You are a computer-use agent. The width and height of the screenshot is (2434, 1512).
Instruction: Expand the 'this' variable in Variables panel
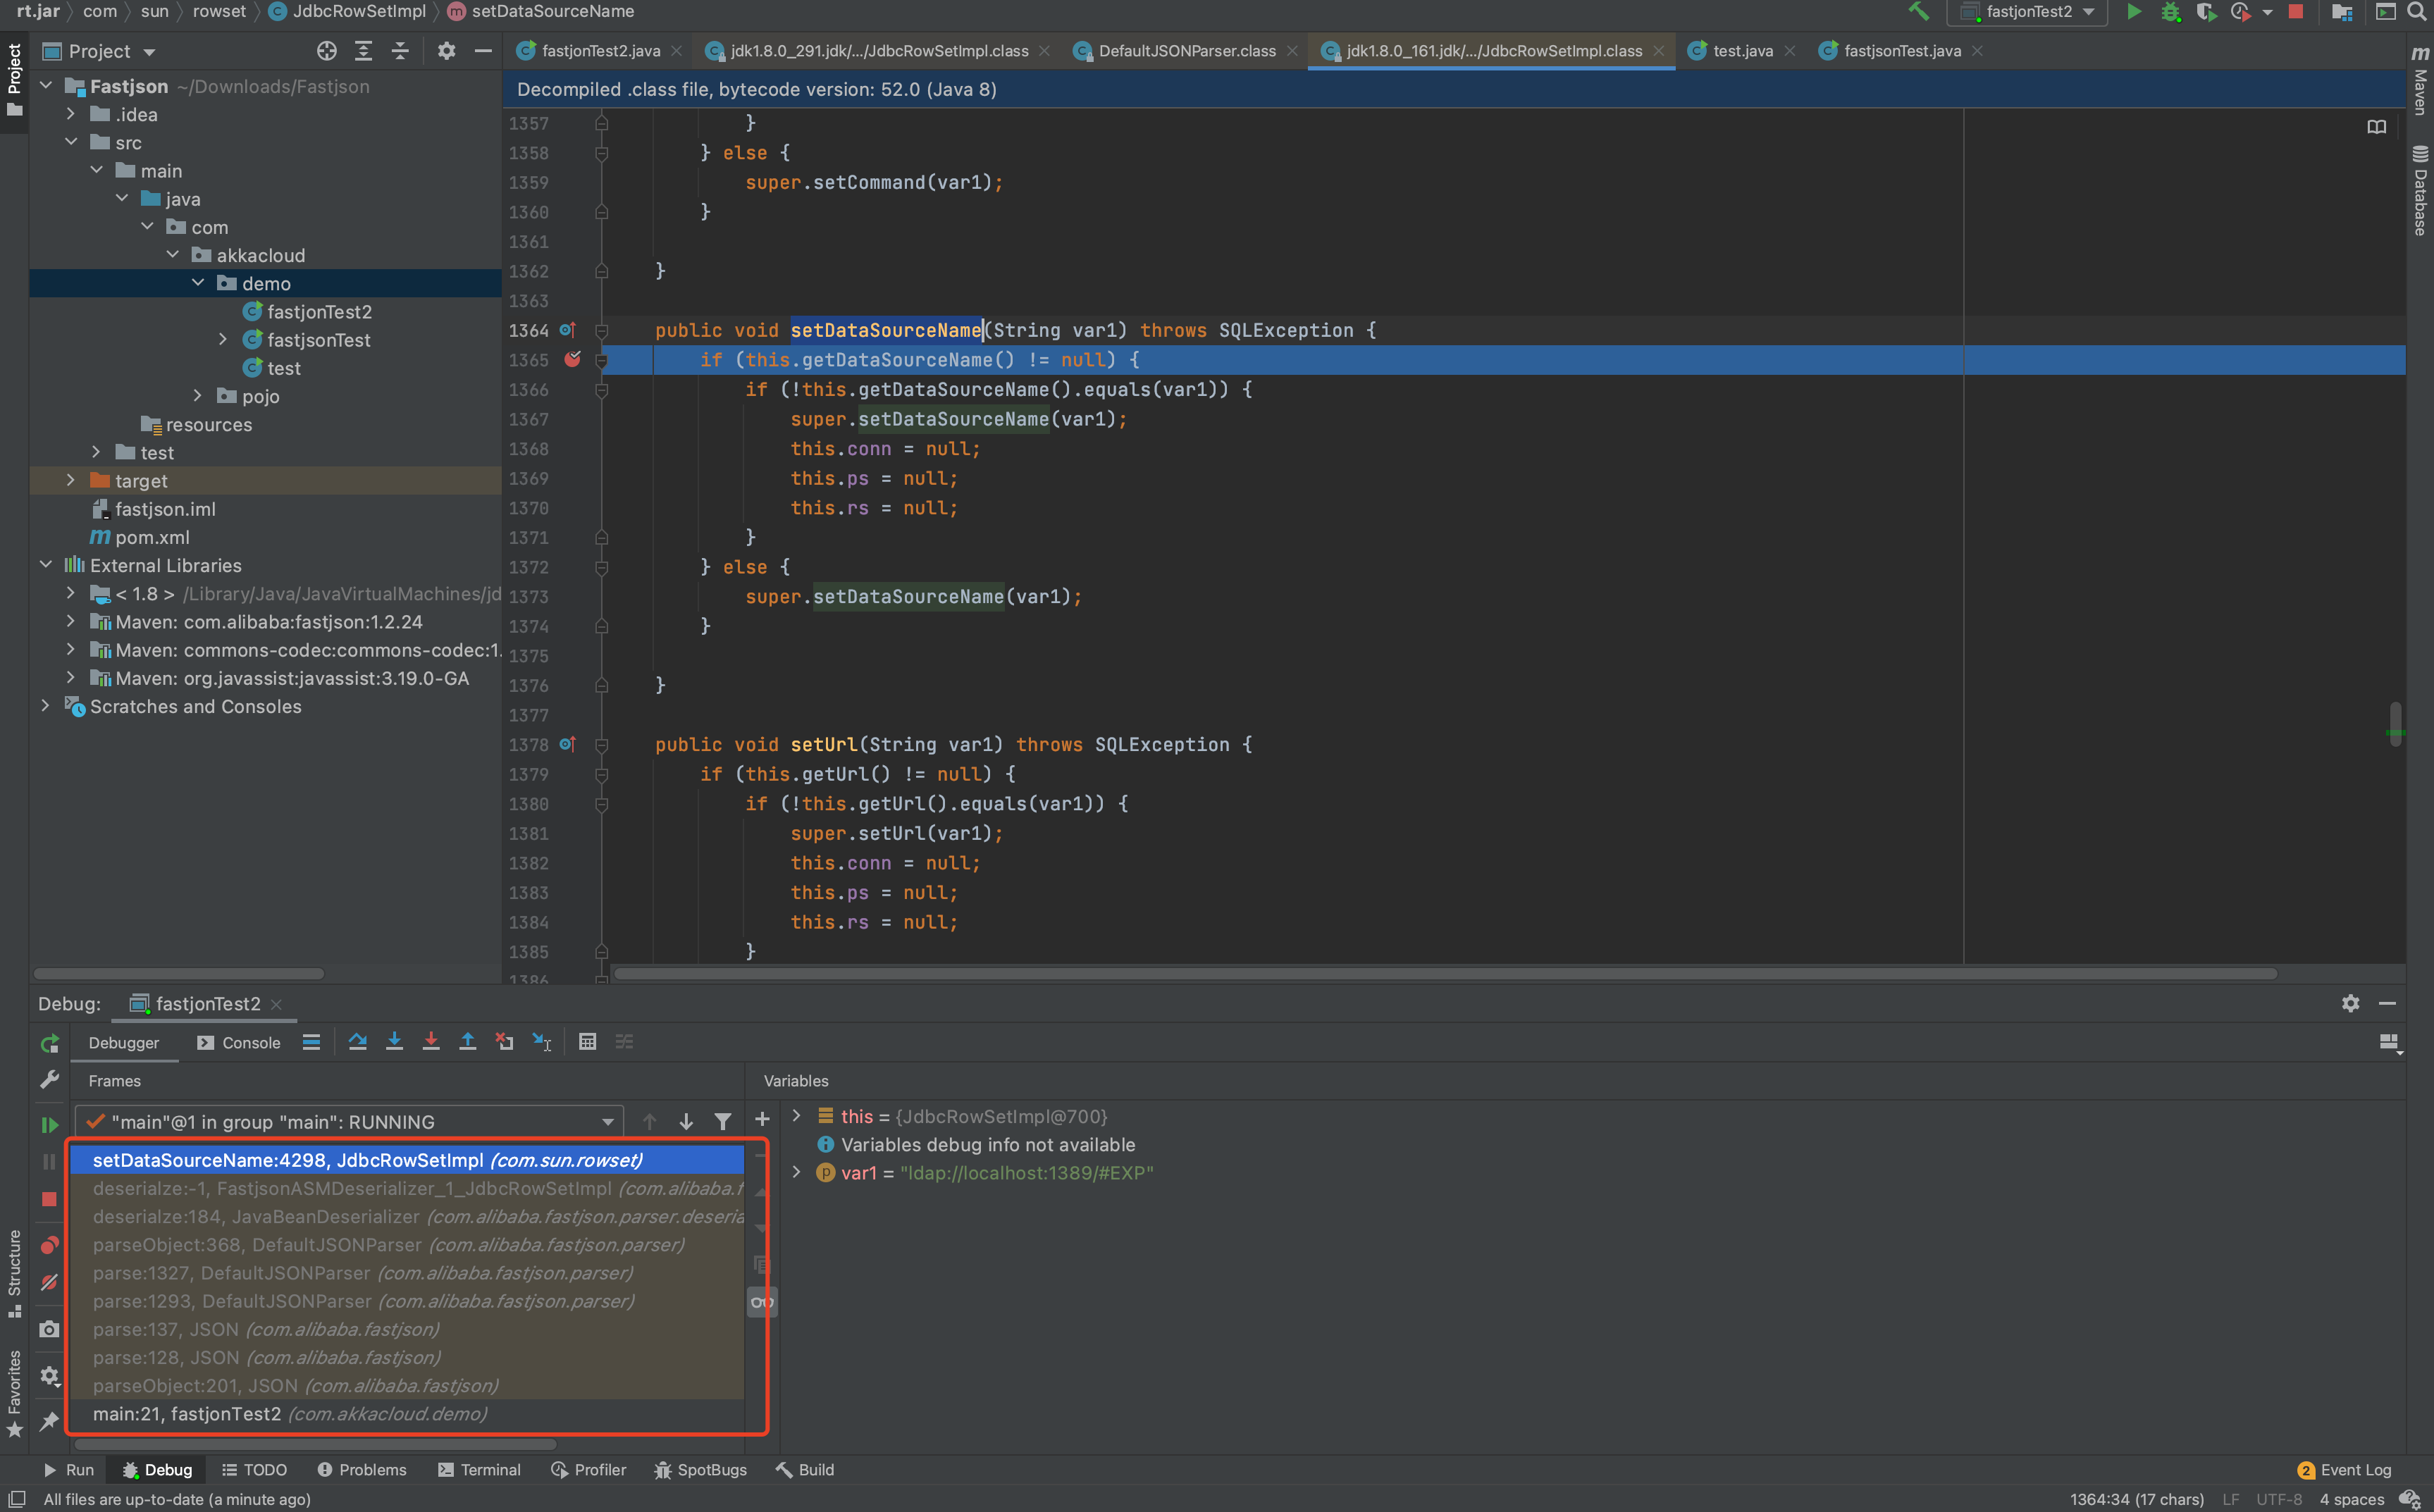(797, 1116)
